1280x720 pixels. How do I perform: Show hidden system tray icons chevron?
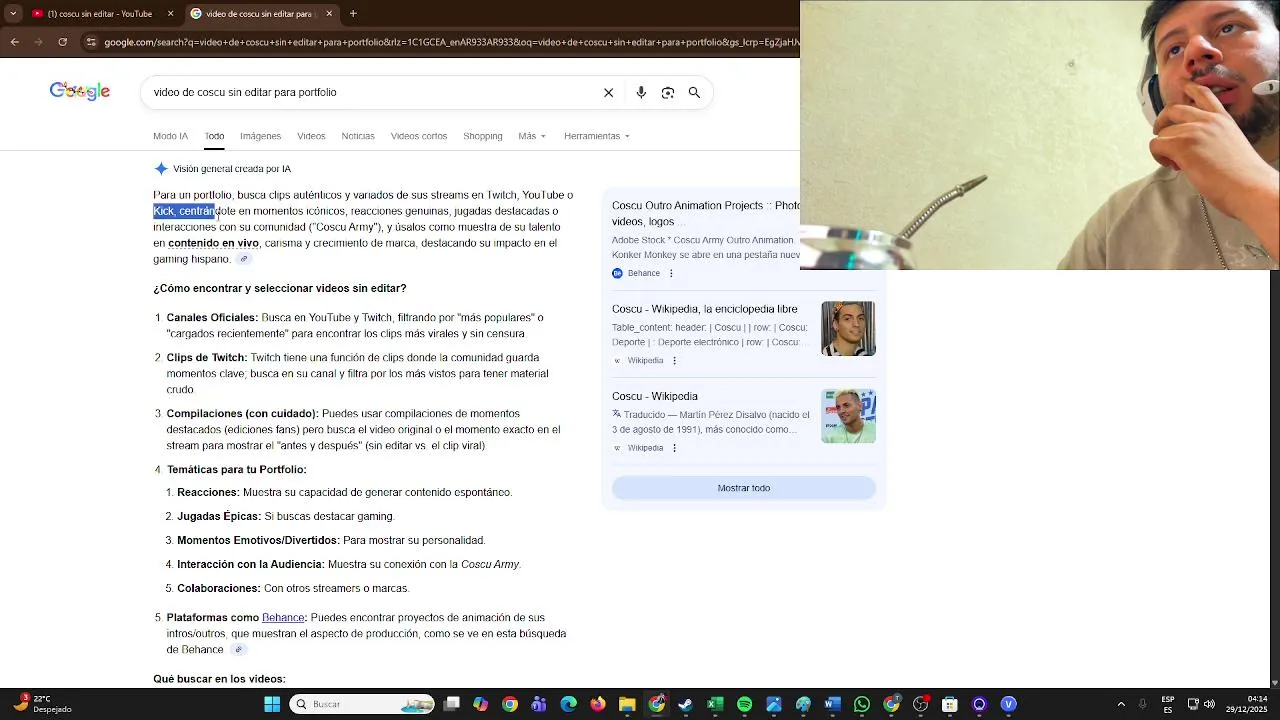point(1121,704)
